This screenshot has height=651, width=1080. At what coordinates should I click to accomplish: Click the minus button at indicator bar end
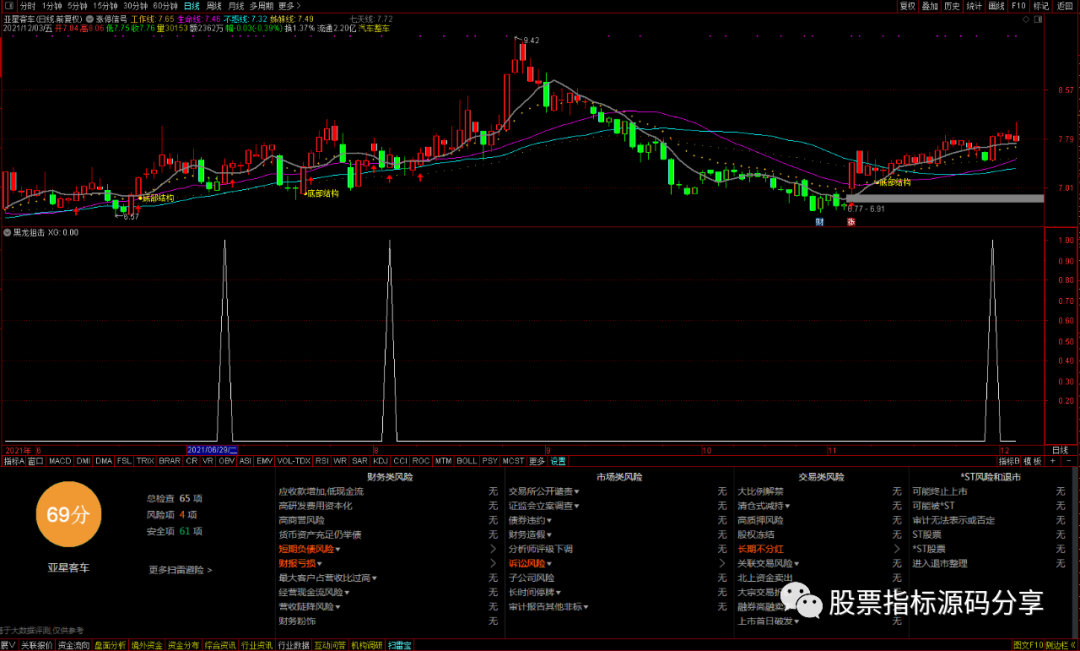1069,460
